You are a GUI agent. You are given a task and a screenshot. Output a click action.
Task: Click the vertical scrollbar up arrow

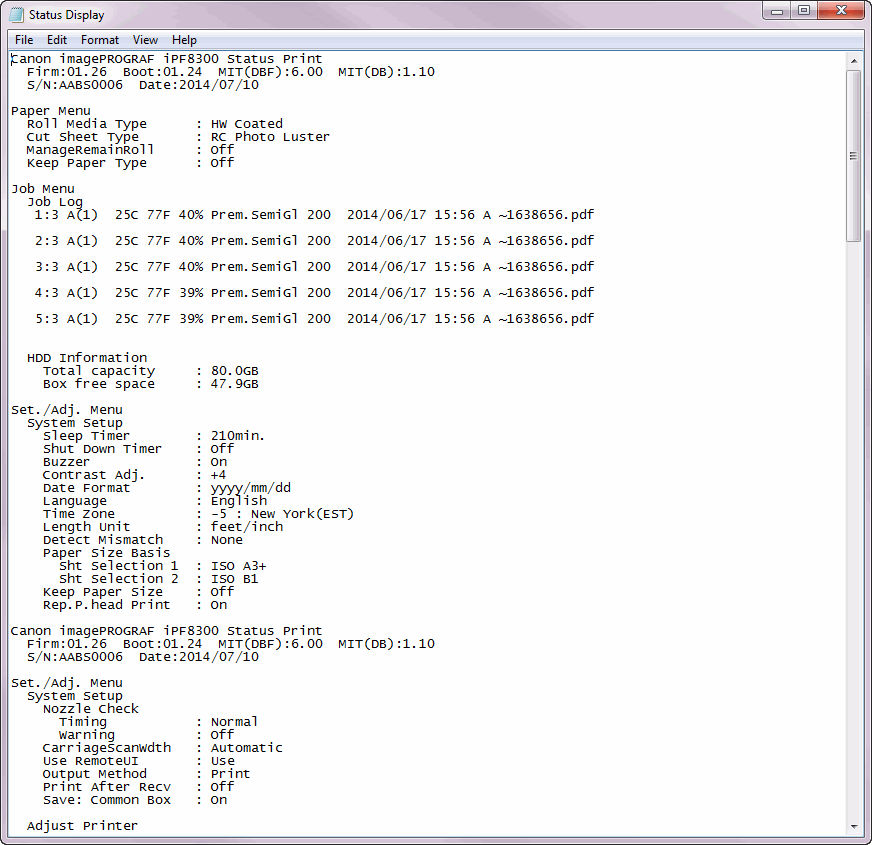[x=853, y=60]
